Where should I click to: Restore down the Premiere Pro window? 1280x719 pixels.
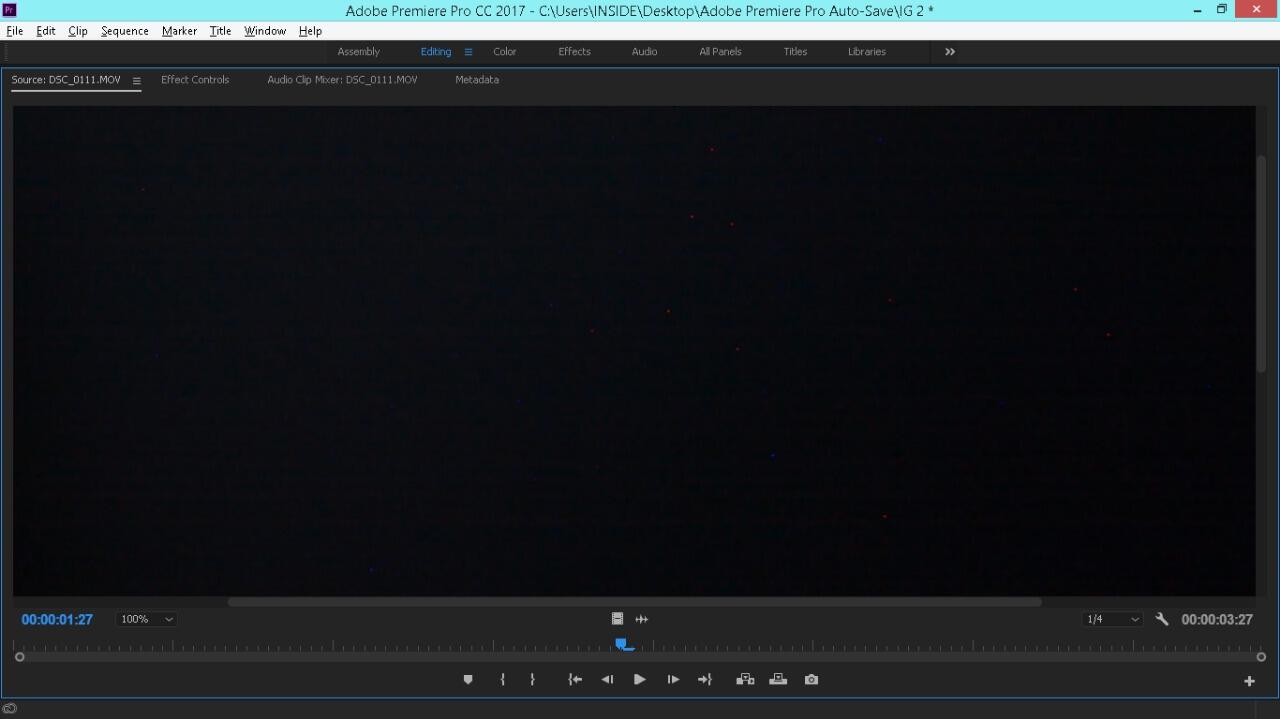click(1222, 10)
